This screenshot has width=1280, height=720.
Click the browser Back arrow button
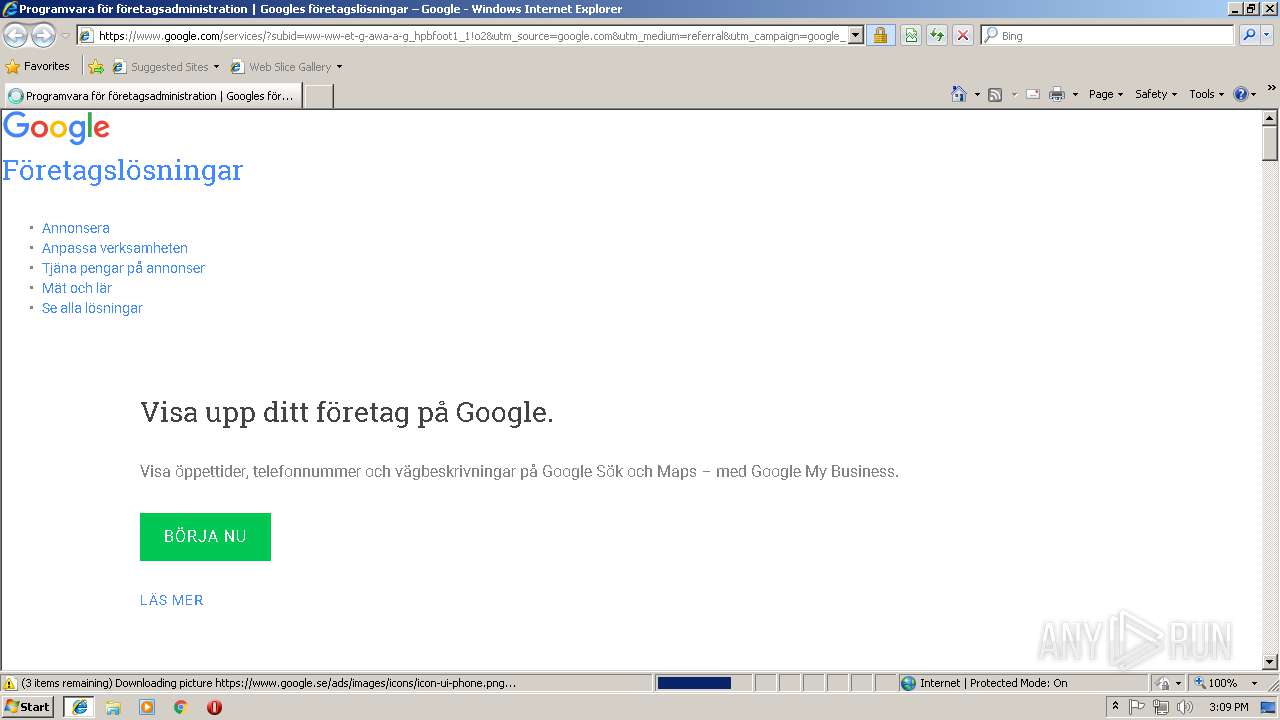(15, 35)
